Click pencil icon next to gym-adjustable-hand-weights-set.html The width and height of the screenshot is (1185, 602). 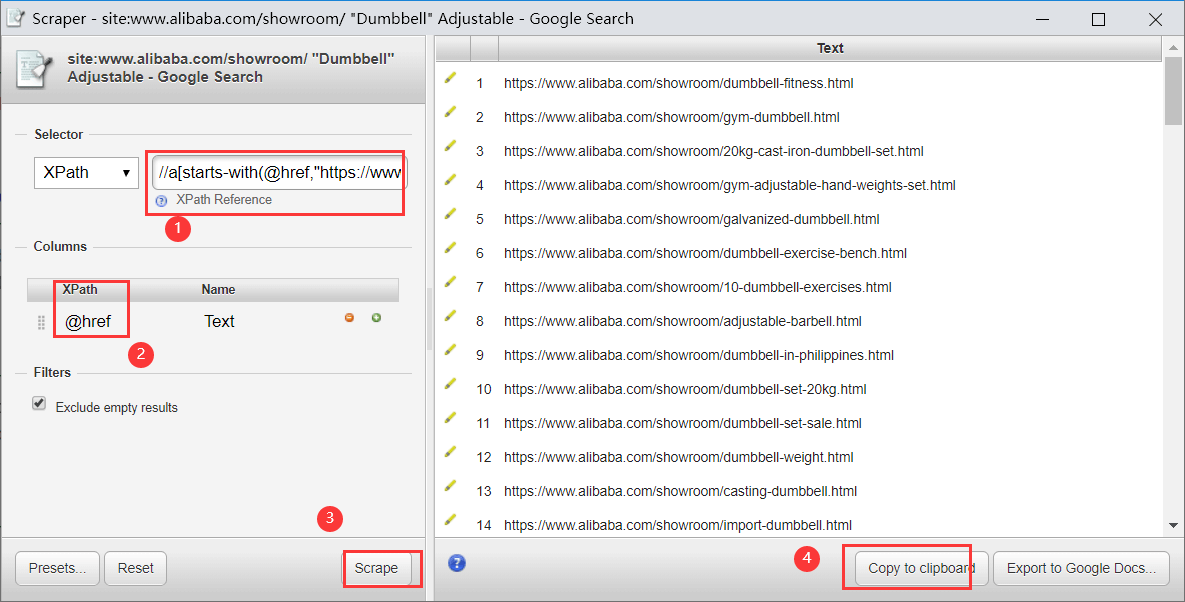click(x=450, y=180)
